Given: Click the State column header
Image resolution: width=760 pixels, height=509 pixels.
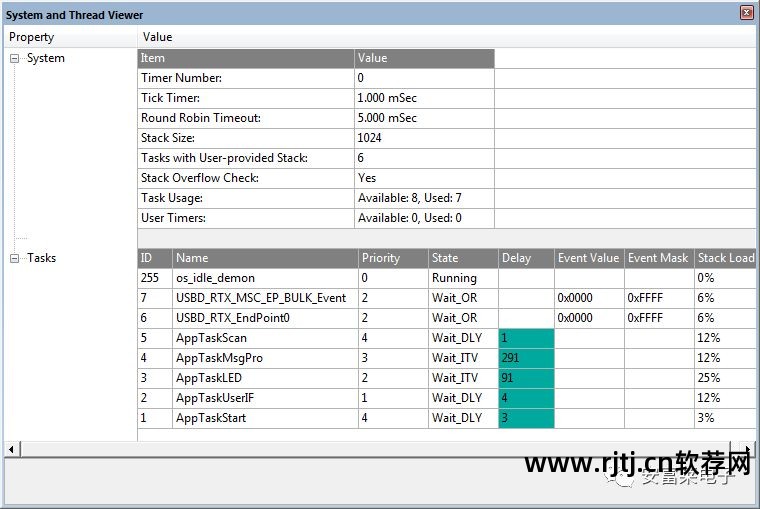Looking at the screenshot, I should (445, 258).
